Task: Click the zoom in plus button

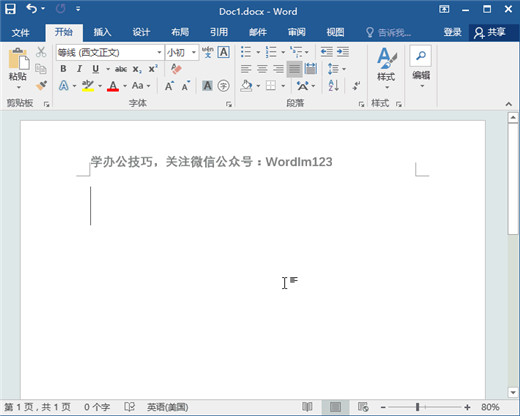Action: (467, 407)
